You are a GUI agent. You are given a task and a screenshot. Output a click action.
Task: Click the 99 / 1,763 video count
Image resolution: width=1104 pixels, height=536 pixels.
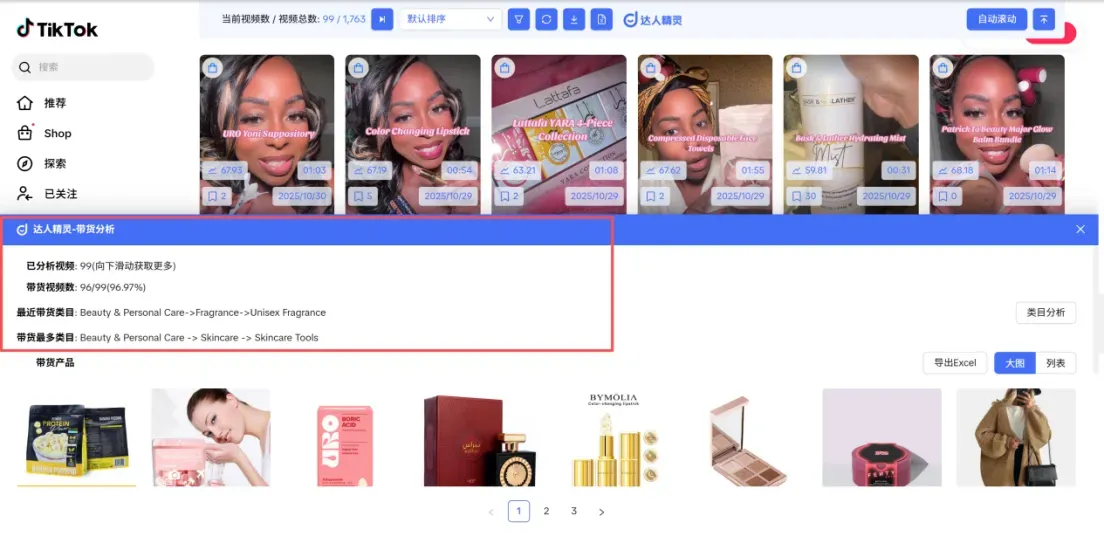pos(344,19)
